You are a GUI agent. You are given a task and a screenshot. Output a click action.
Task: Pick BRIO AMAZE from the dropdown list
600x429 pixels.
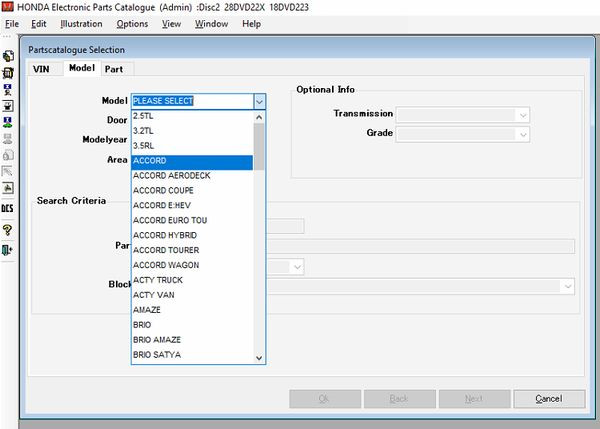coord(157,340)
